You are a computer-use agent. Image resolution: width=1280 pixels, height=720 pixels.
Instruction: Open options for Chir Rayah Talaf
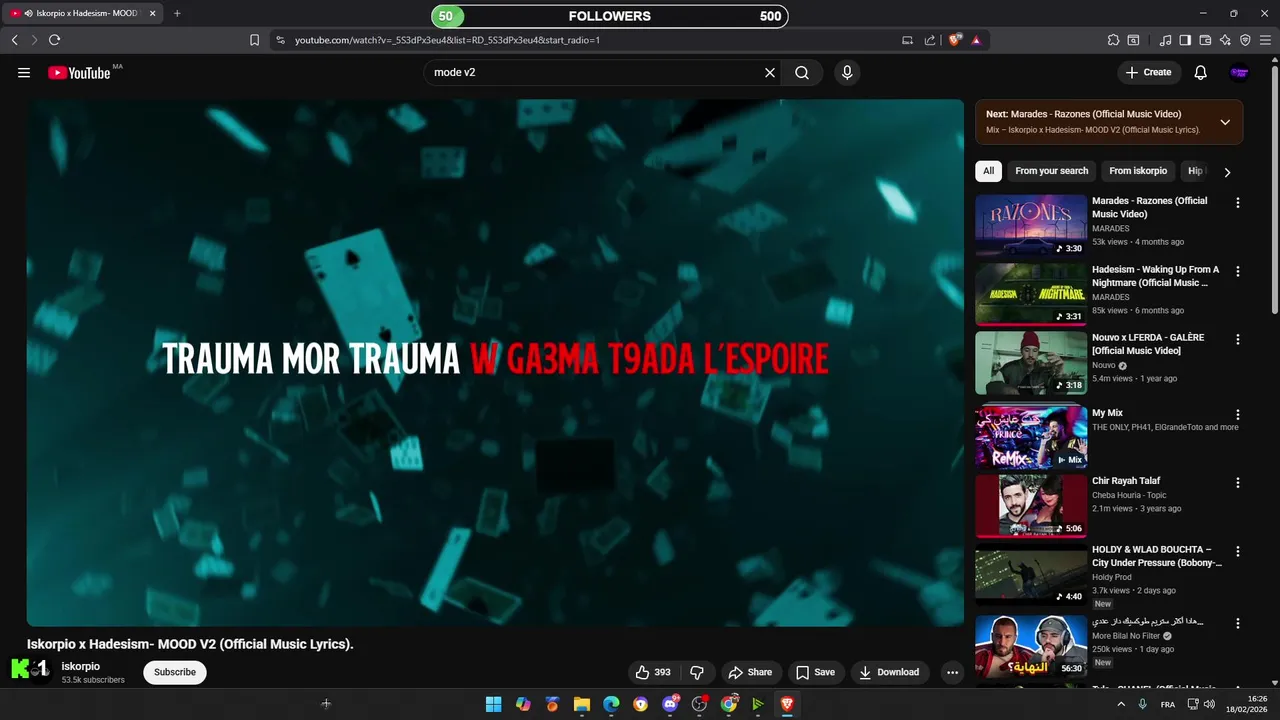(x=1238, y=483)
